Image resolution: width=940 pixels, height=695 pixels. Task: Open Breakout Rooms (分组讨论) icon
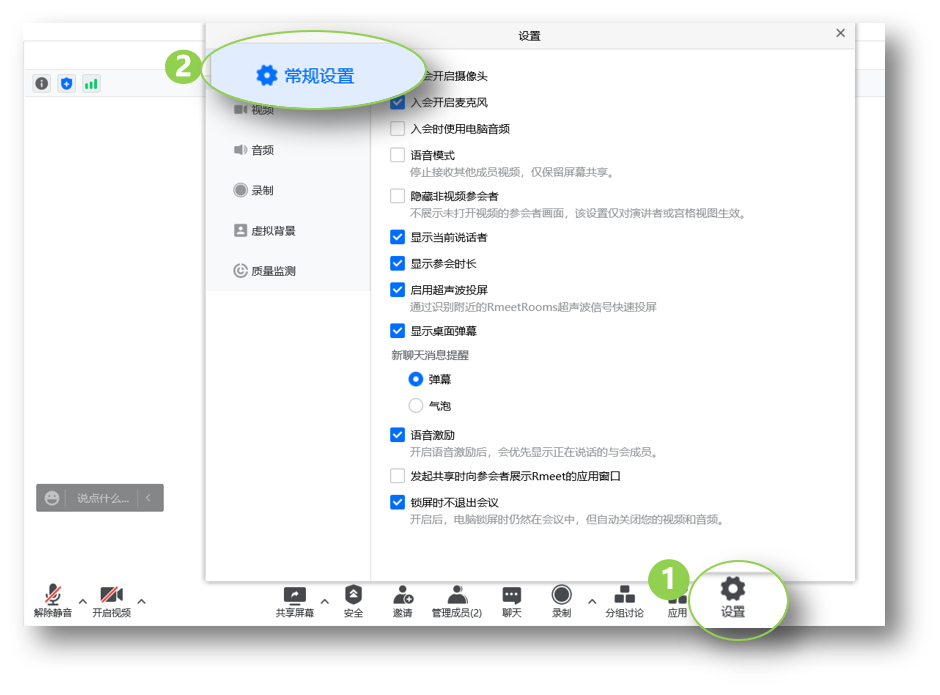(x=624, y=596)
